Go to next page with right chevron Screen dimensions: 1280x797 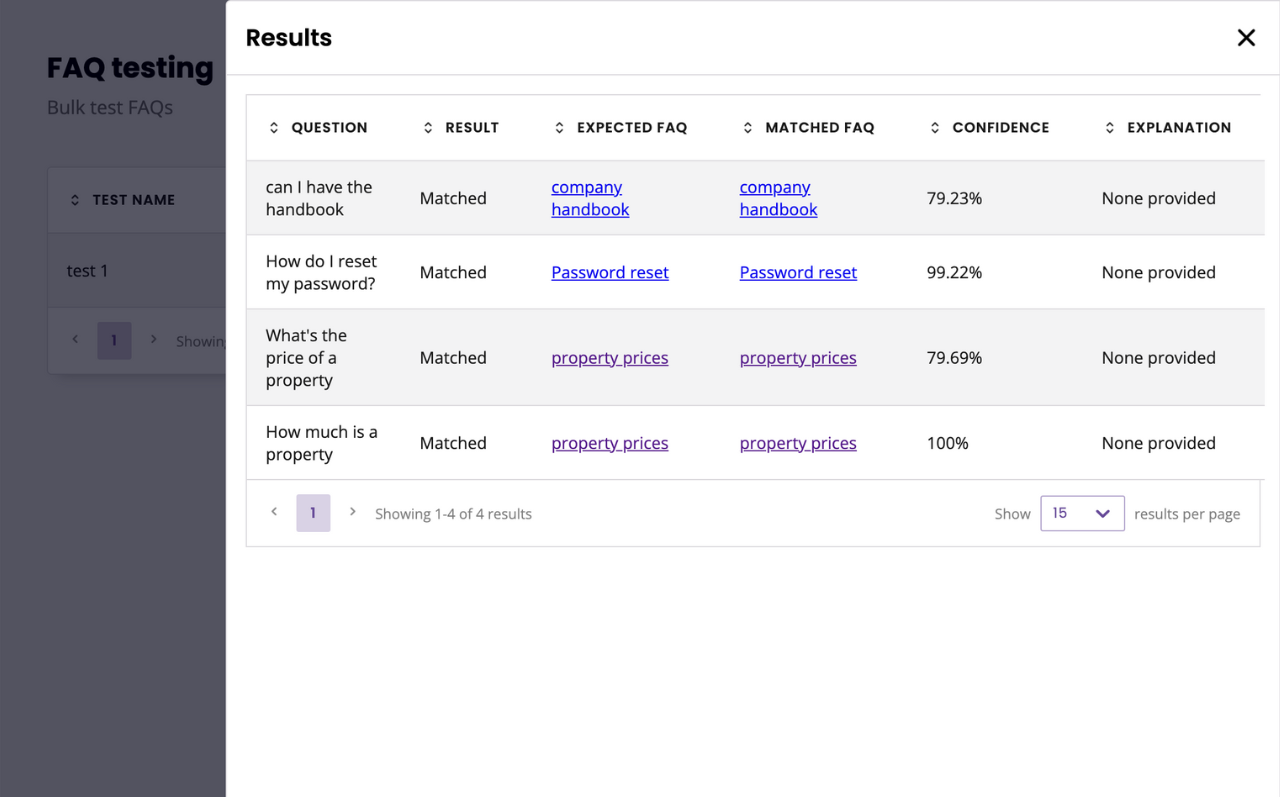352,511
